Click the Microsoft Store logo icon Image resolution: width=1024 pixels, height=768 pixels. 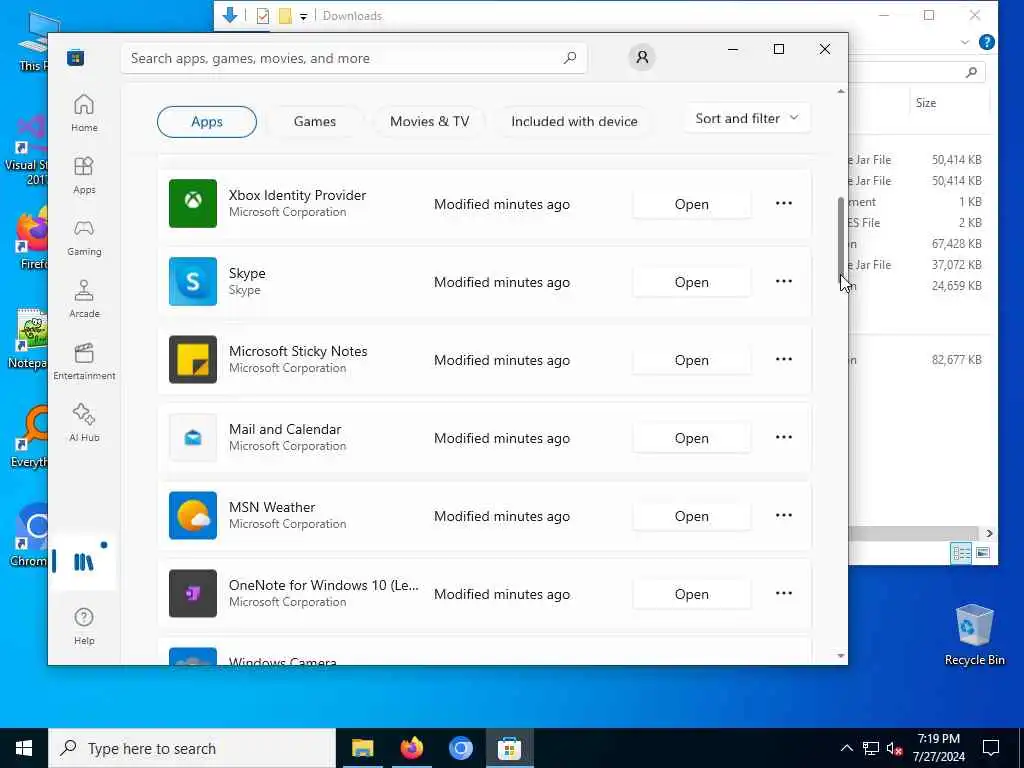(76, 57)
